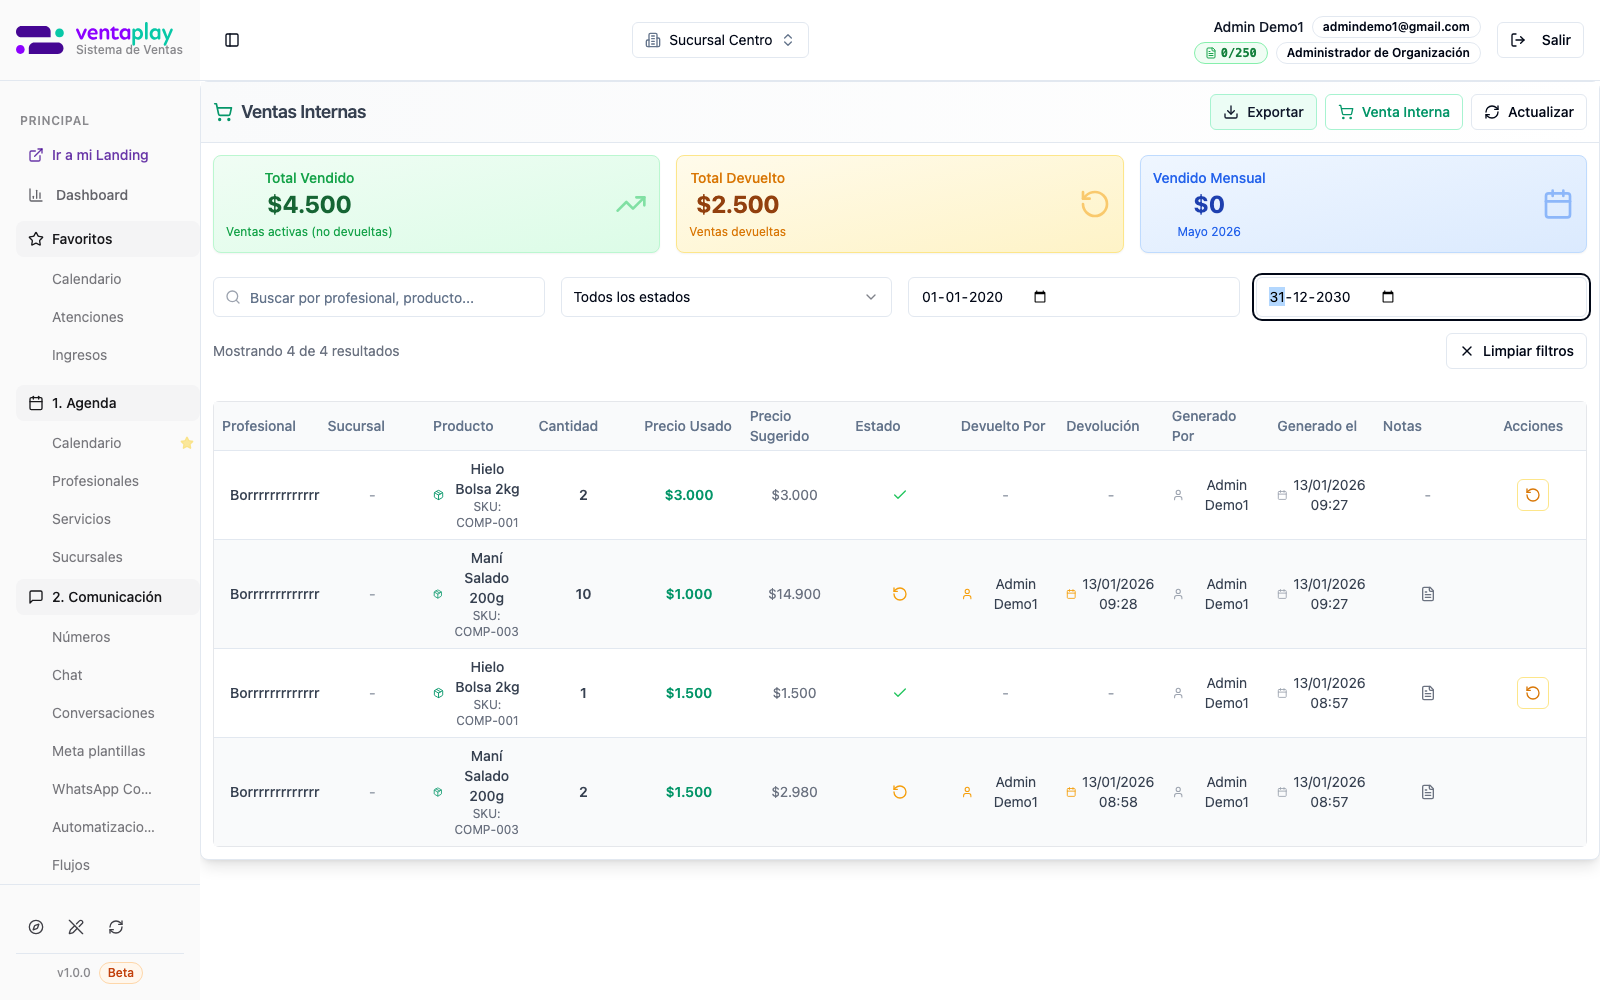Click the Administrador de Organización badge

[x=1378, y=53]
